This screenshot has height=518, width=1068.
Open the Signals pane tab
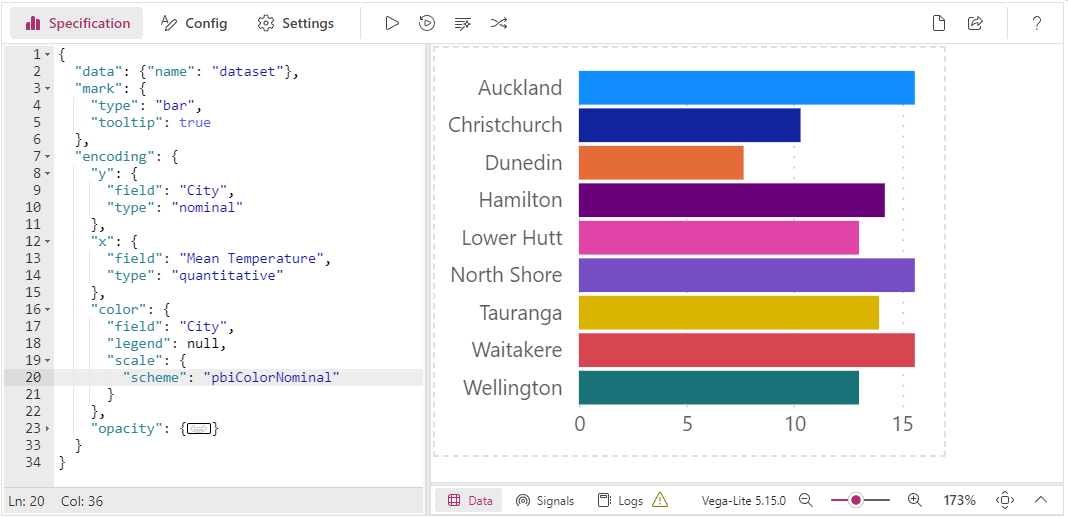(545, 500)
